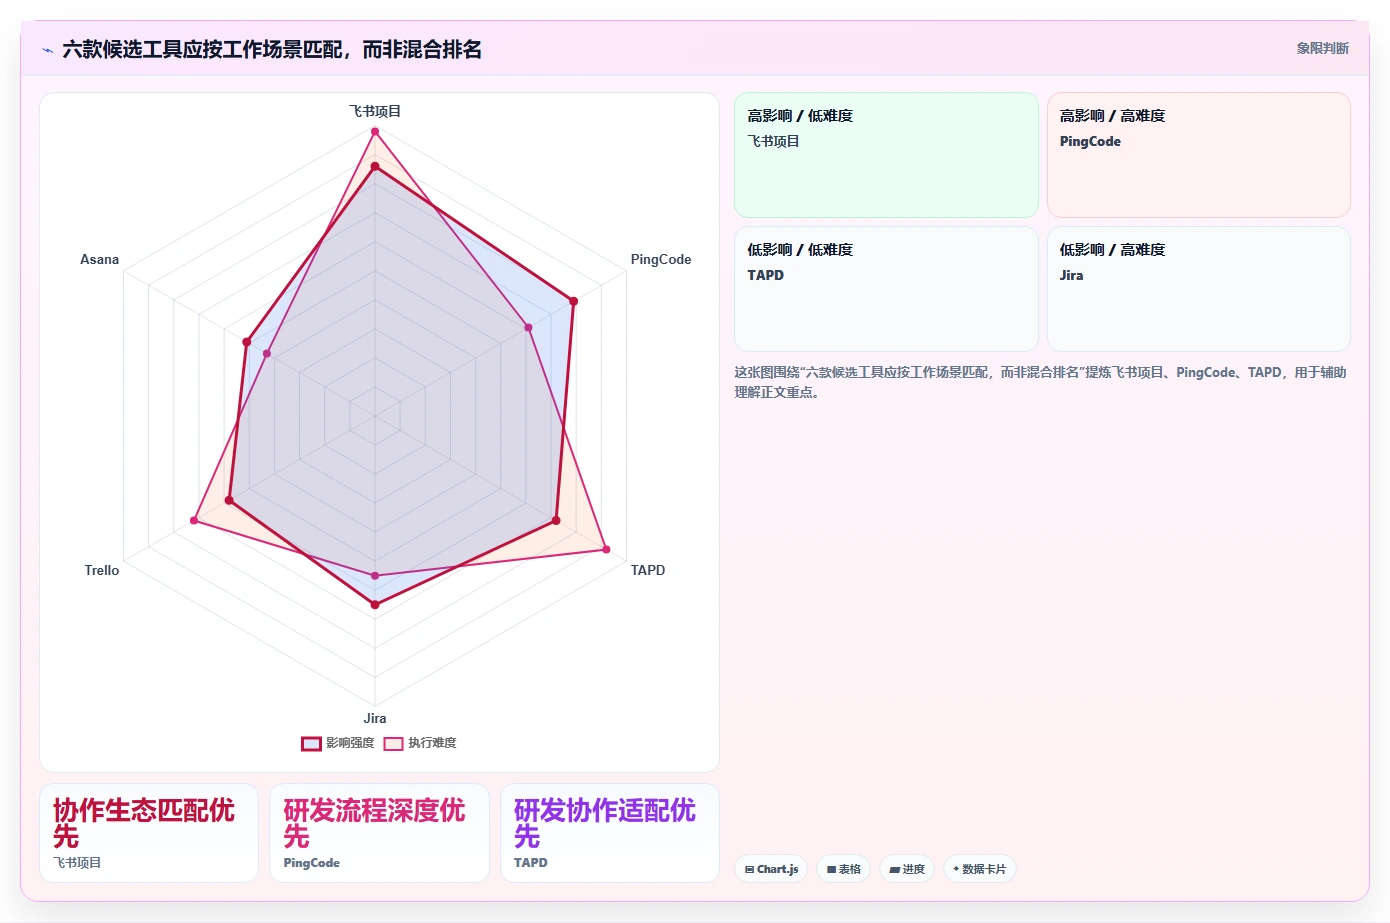1390x923 pixels.
Task: Click 飞书项目 text in the green quadrant
Action: pos(773,141)
